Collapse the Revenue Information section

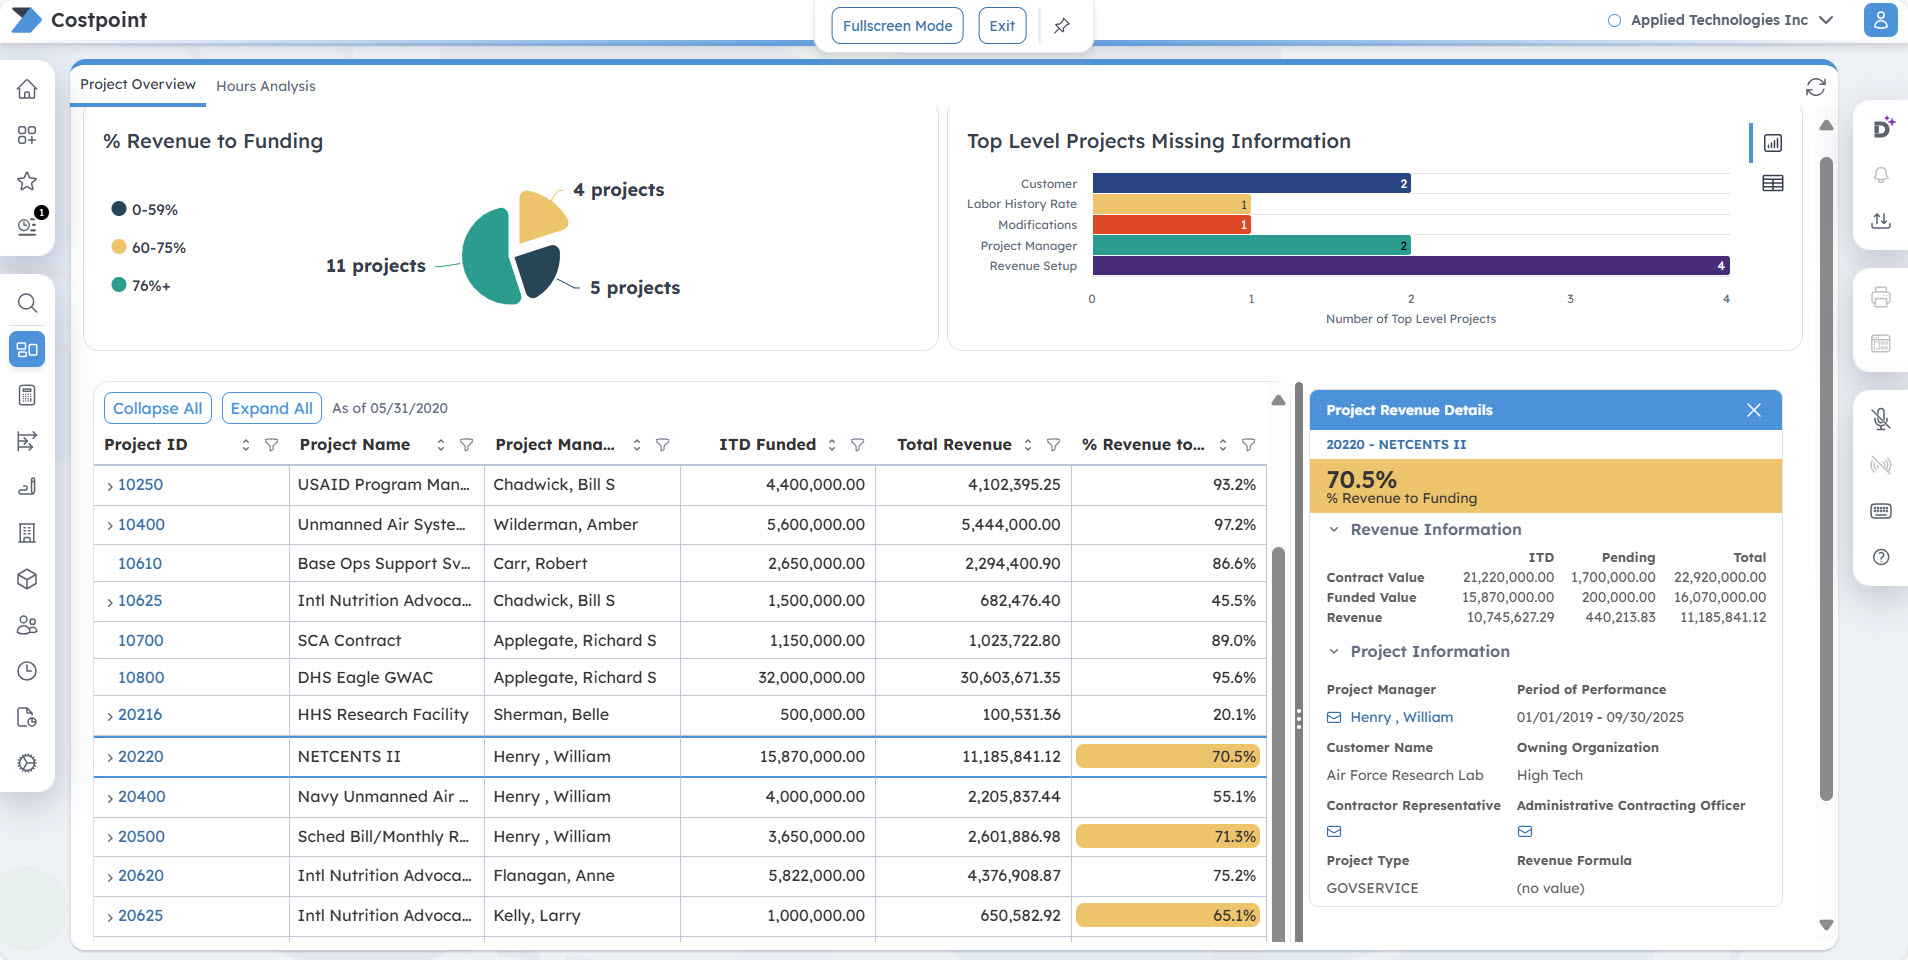click(x=1333, y=530)
